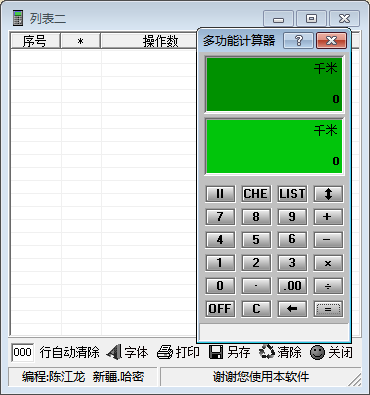
Task: Click the 操作数 column header
Action: [149, 41]
